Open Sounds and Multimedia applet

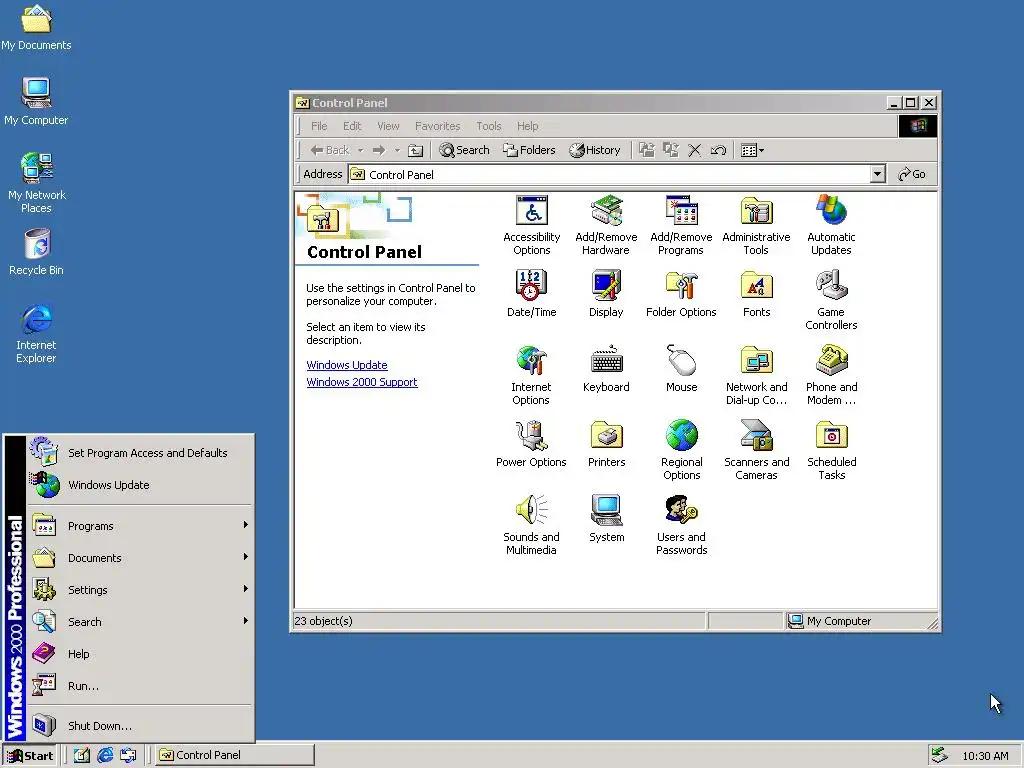[x=531, y=526]
